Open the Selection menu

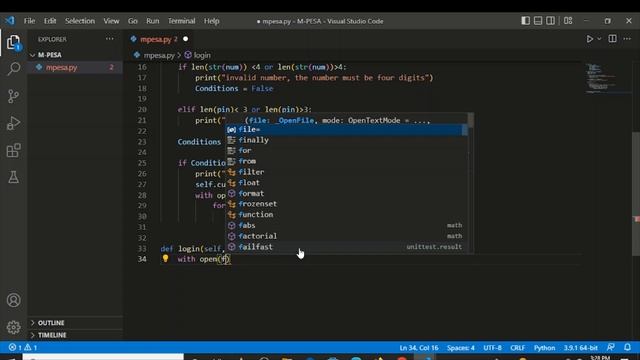pyautogui.click(x=80, y=21)
